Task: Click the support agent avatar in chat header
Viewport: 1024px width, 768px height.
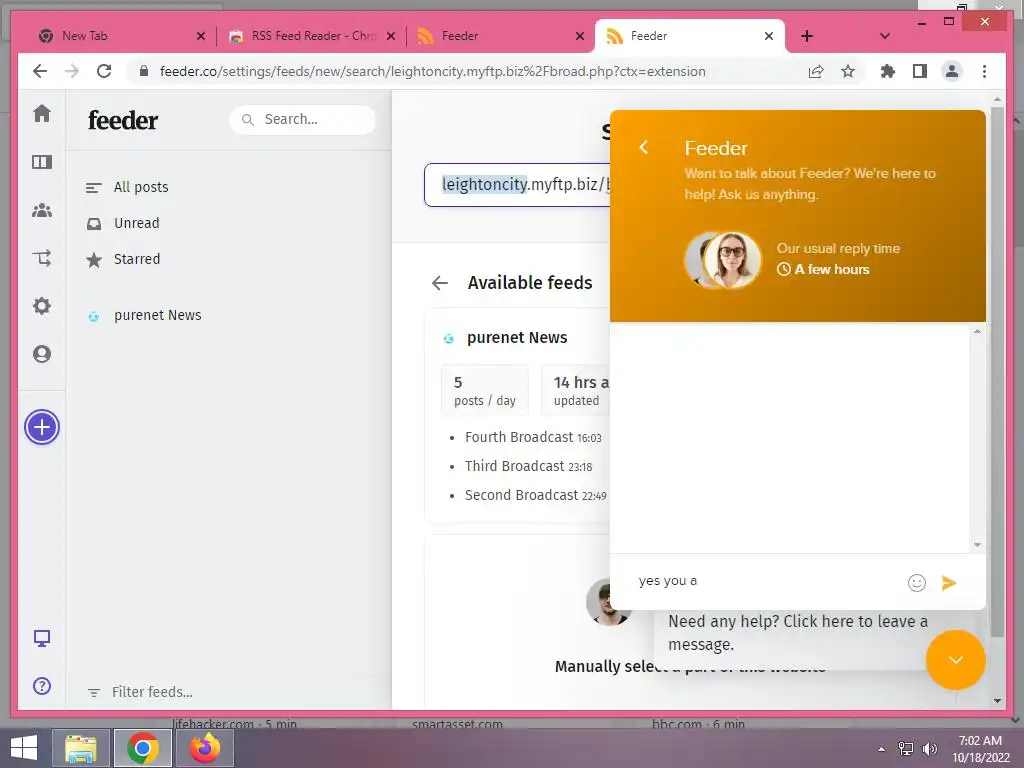Action: click(x=731, y=260)
